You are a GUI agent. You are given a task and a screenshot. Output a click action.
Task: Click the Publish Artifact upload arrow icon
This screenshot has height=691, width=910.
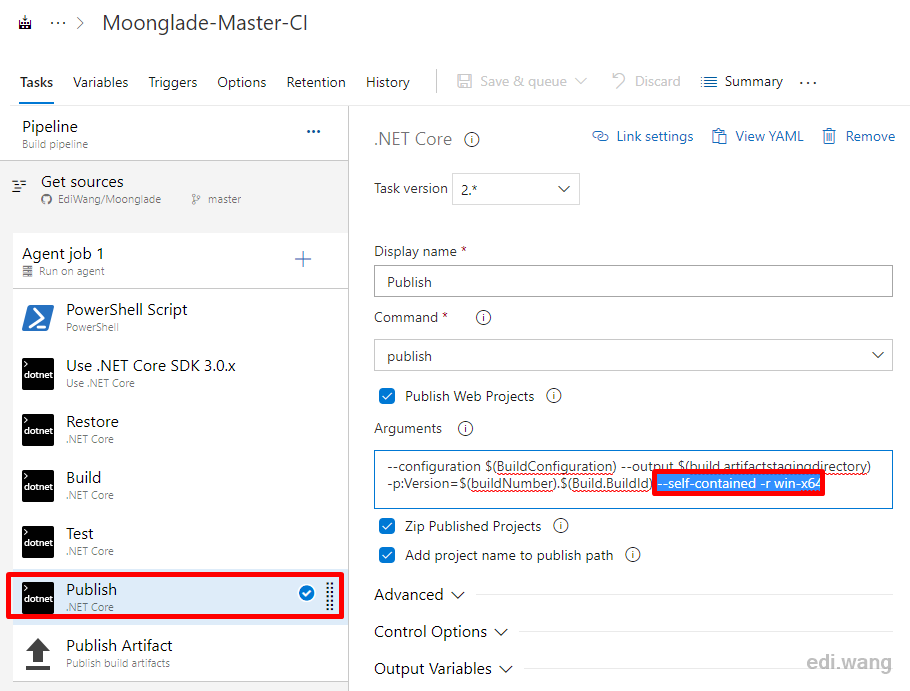38,654
